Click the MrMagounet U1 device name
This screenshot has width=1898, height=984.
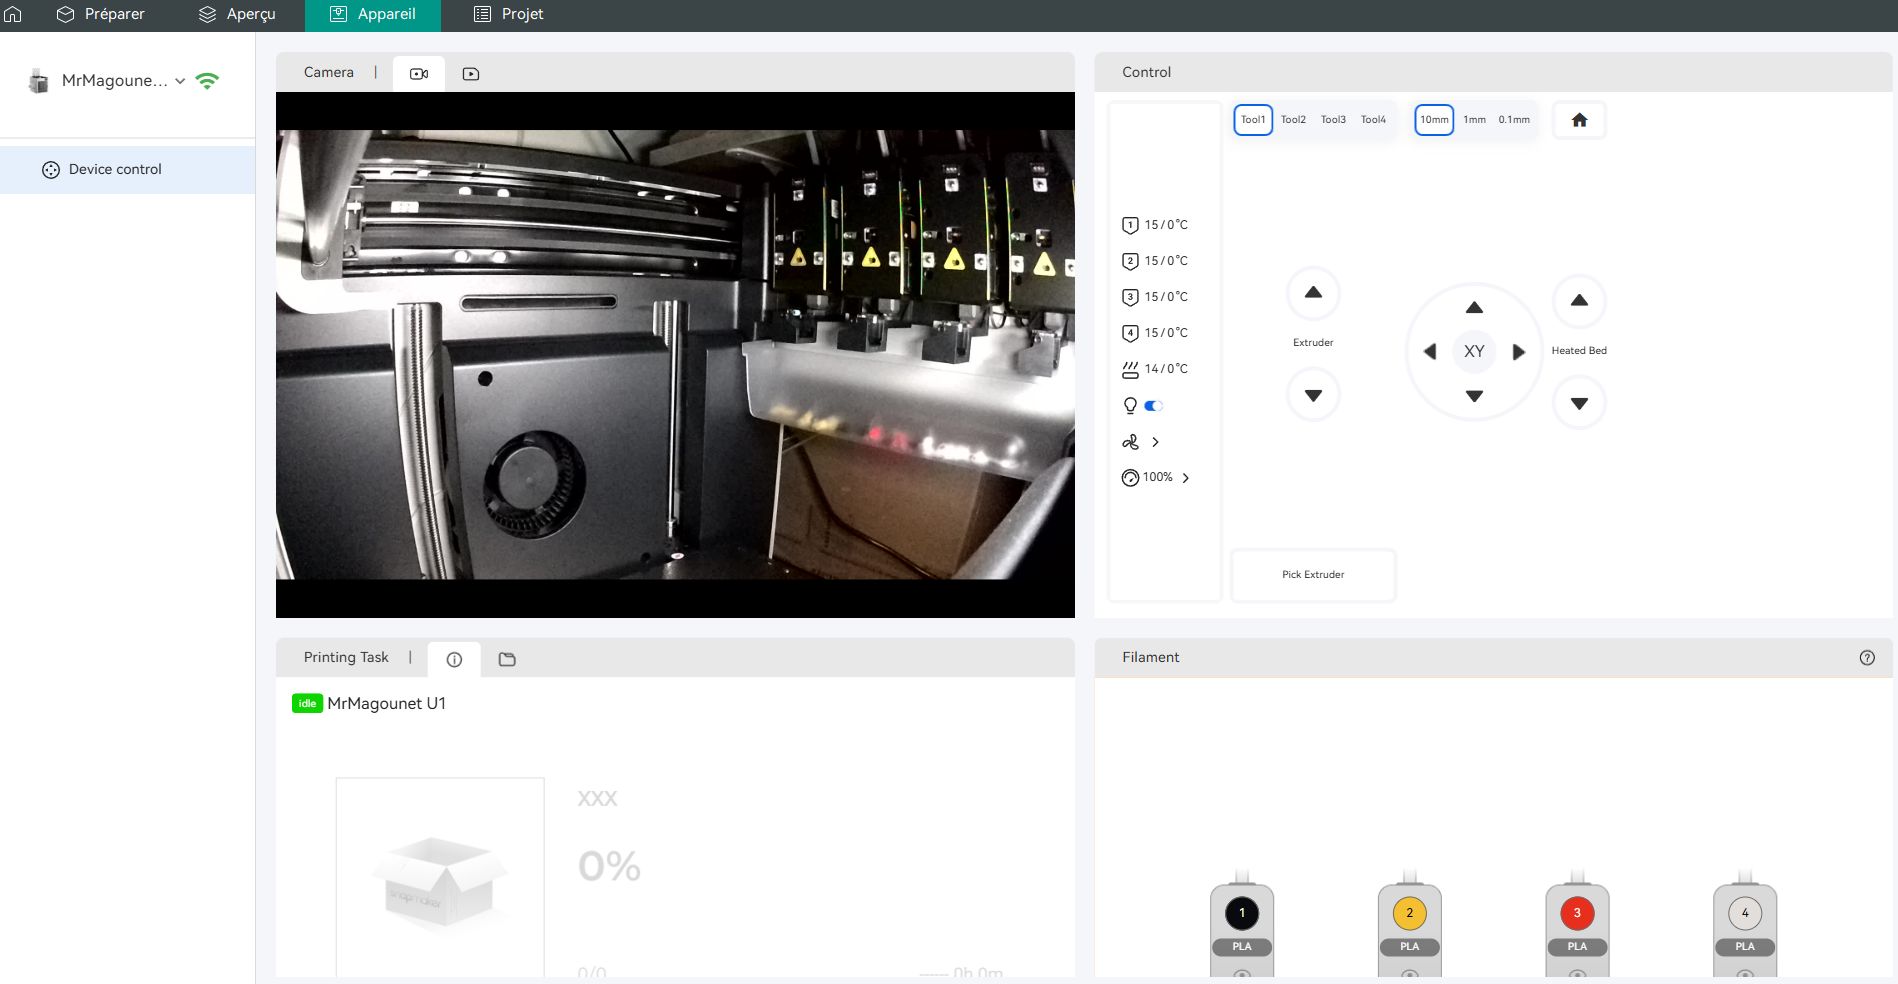pos(387,704)
